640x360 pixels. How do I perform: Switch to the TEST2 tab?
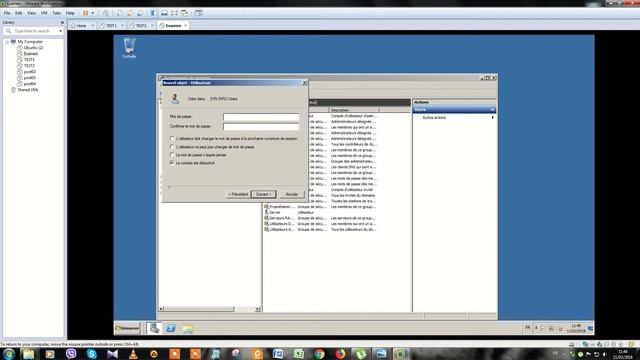tap(140, 26)
